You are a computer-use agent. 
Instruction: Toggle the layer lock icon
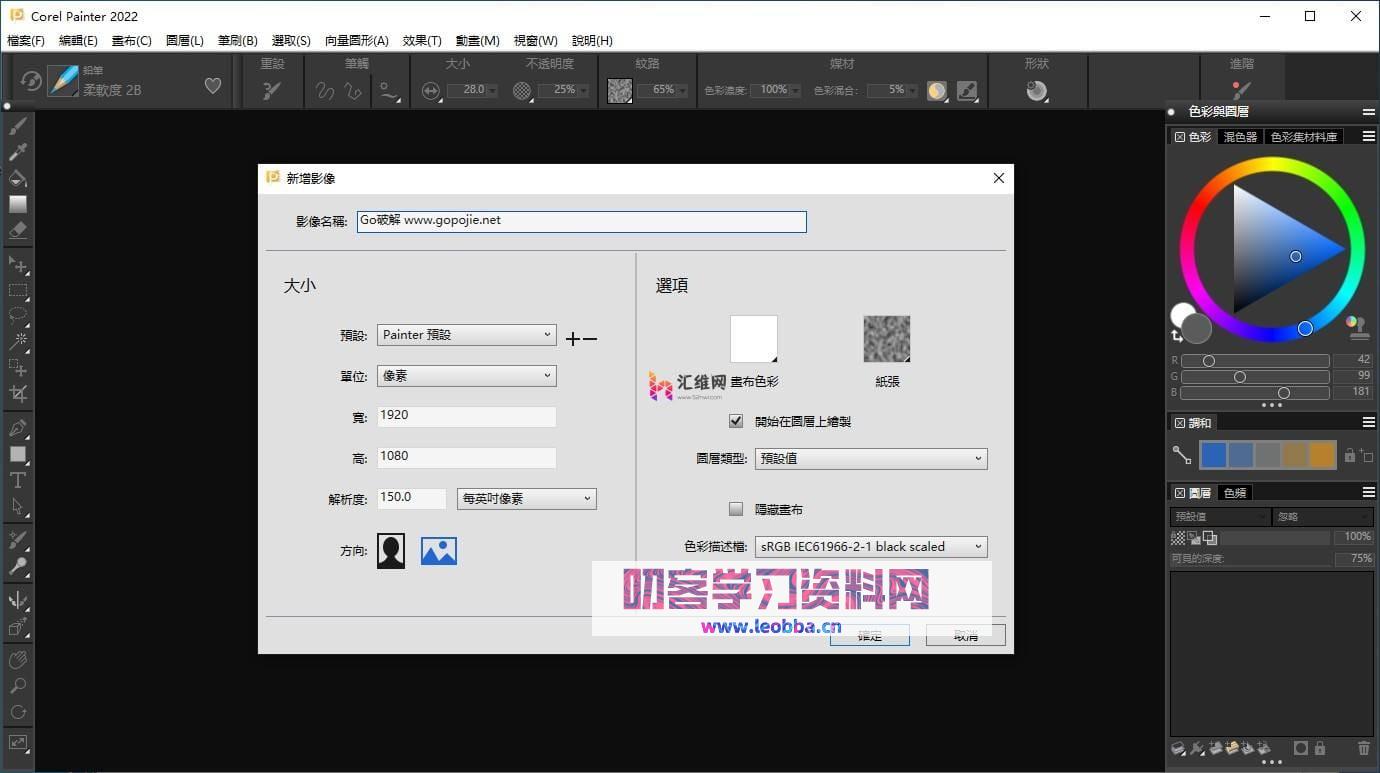[x=1320, y=748]
